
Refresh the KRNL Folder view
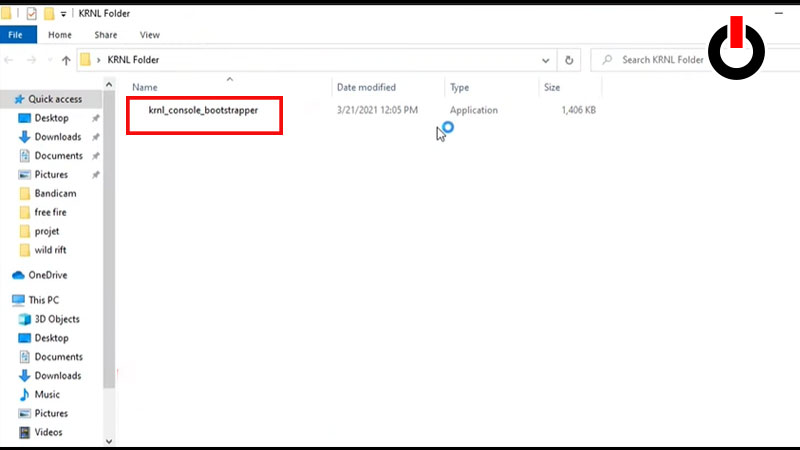[x=569, y=60]
